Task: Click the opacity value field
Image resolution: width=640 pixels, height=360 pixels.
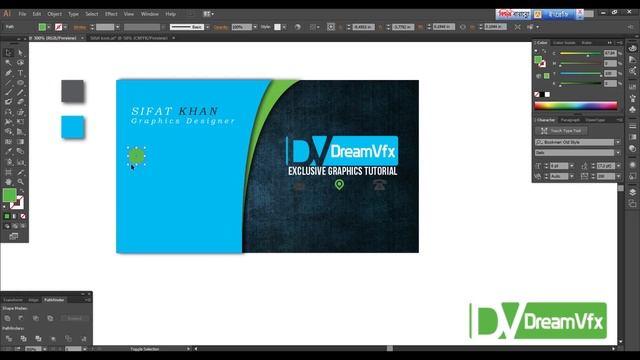Action: pyautogui.click(x=242, y=27)
